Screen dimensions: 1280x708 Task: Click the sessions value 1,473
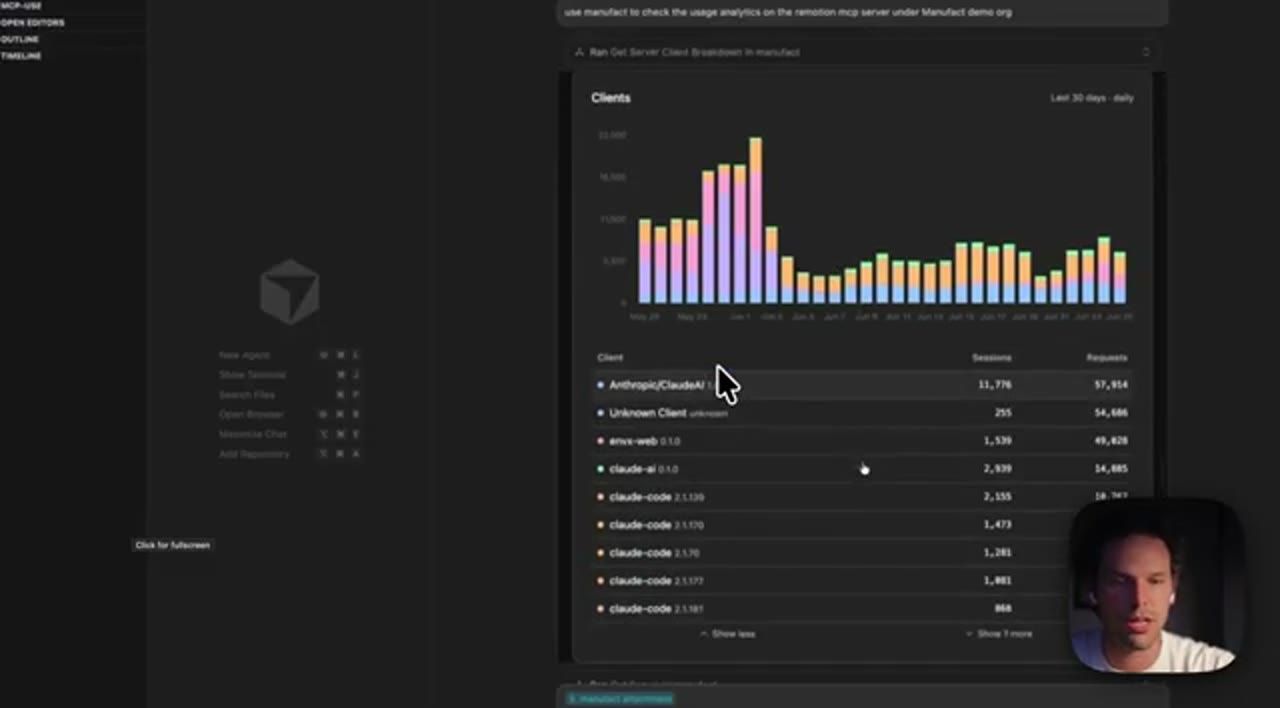[x=997, y=525]
